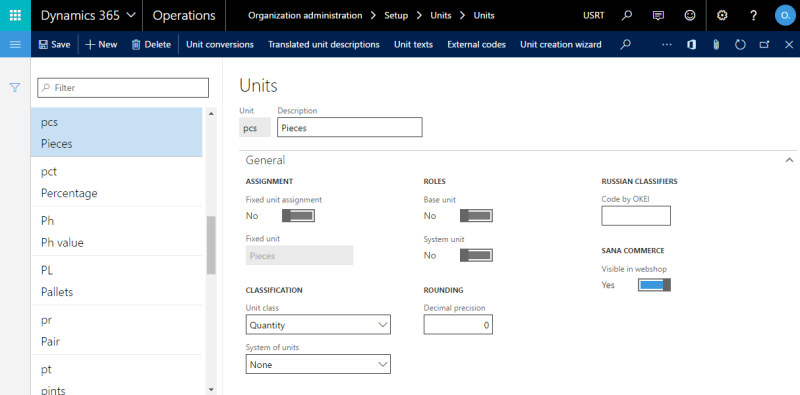Open the System of units dropdown
The width and height of the screenshot is (800, 395).
[318, 364]
